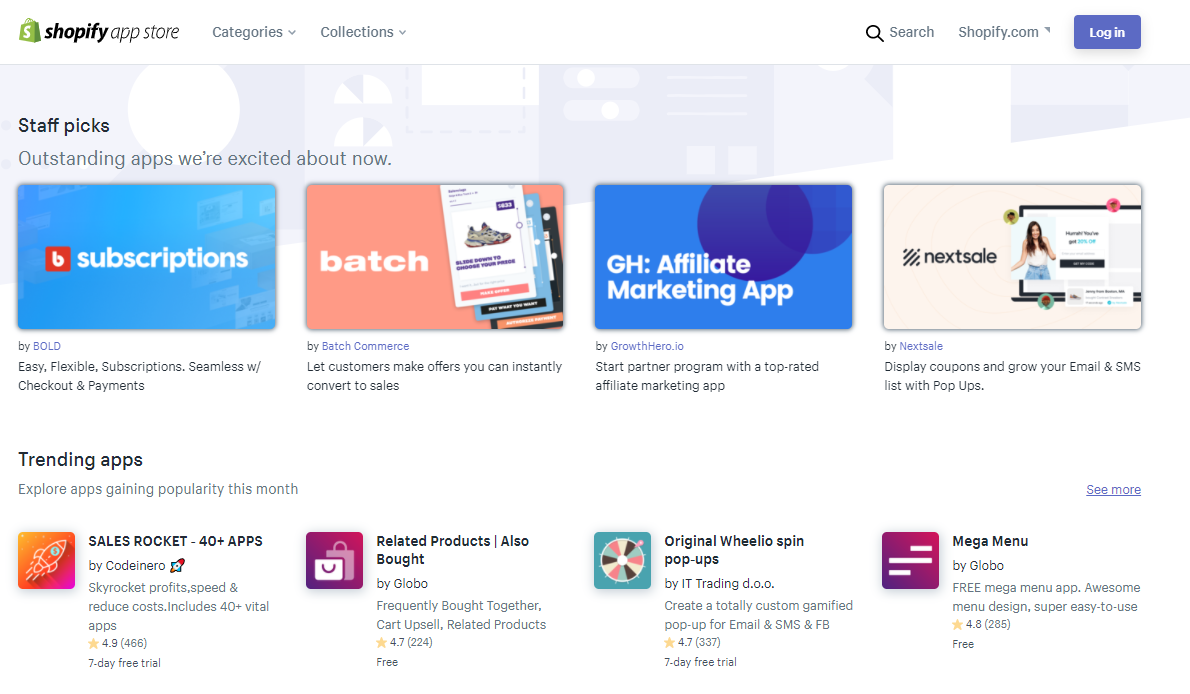Open See more trending apps link
1190x694 pixels.
tap(1113, 490)
